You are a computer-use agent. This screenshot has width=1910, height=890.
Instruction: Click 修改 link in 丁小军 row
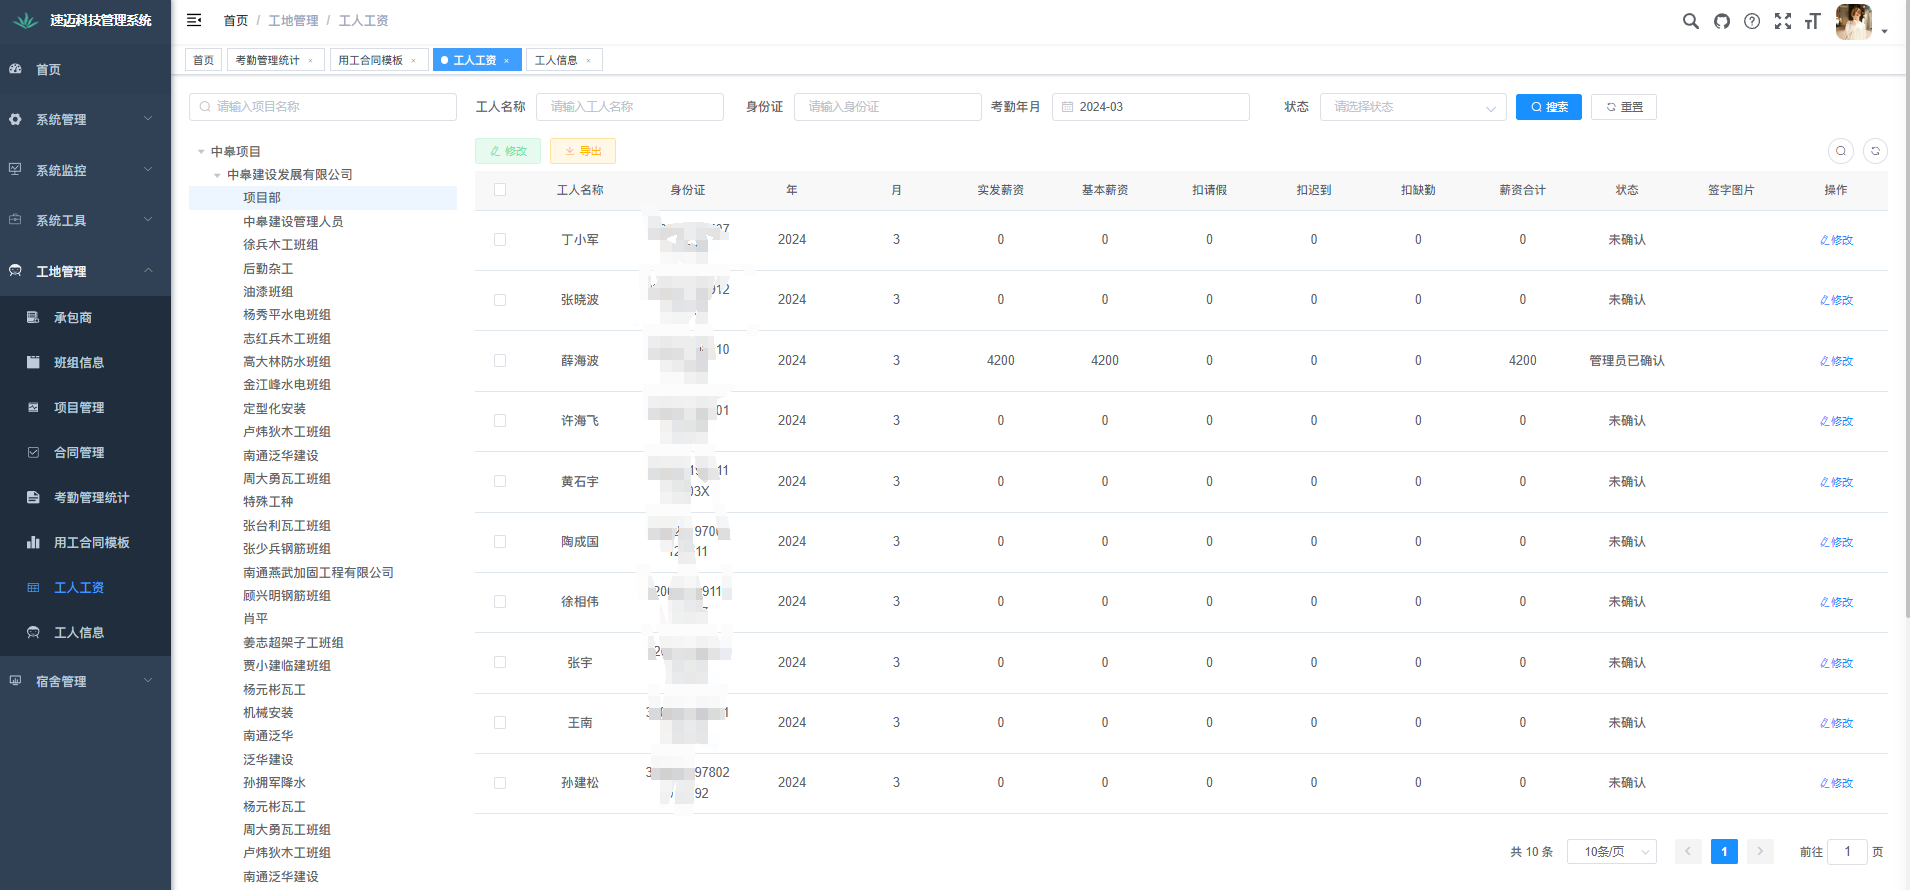click(1836, 240)
